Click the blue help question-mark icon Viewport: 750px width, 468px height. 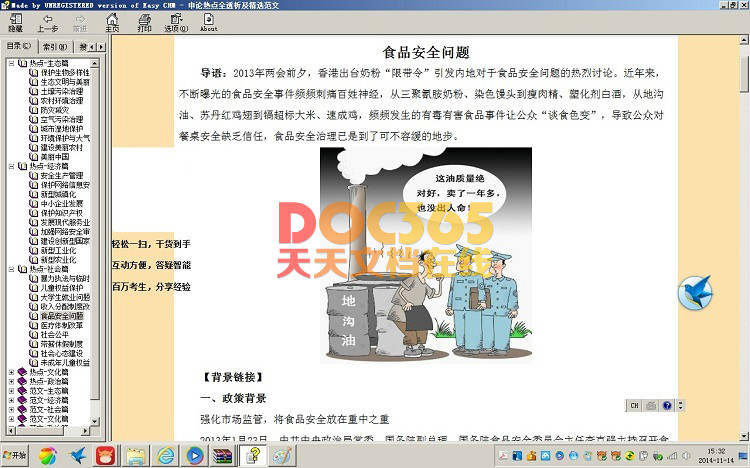[667, 405]
